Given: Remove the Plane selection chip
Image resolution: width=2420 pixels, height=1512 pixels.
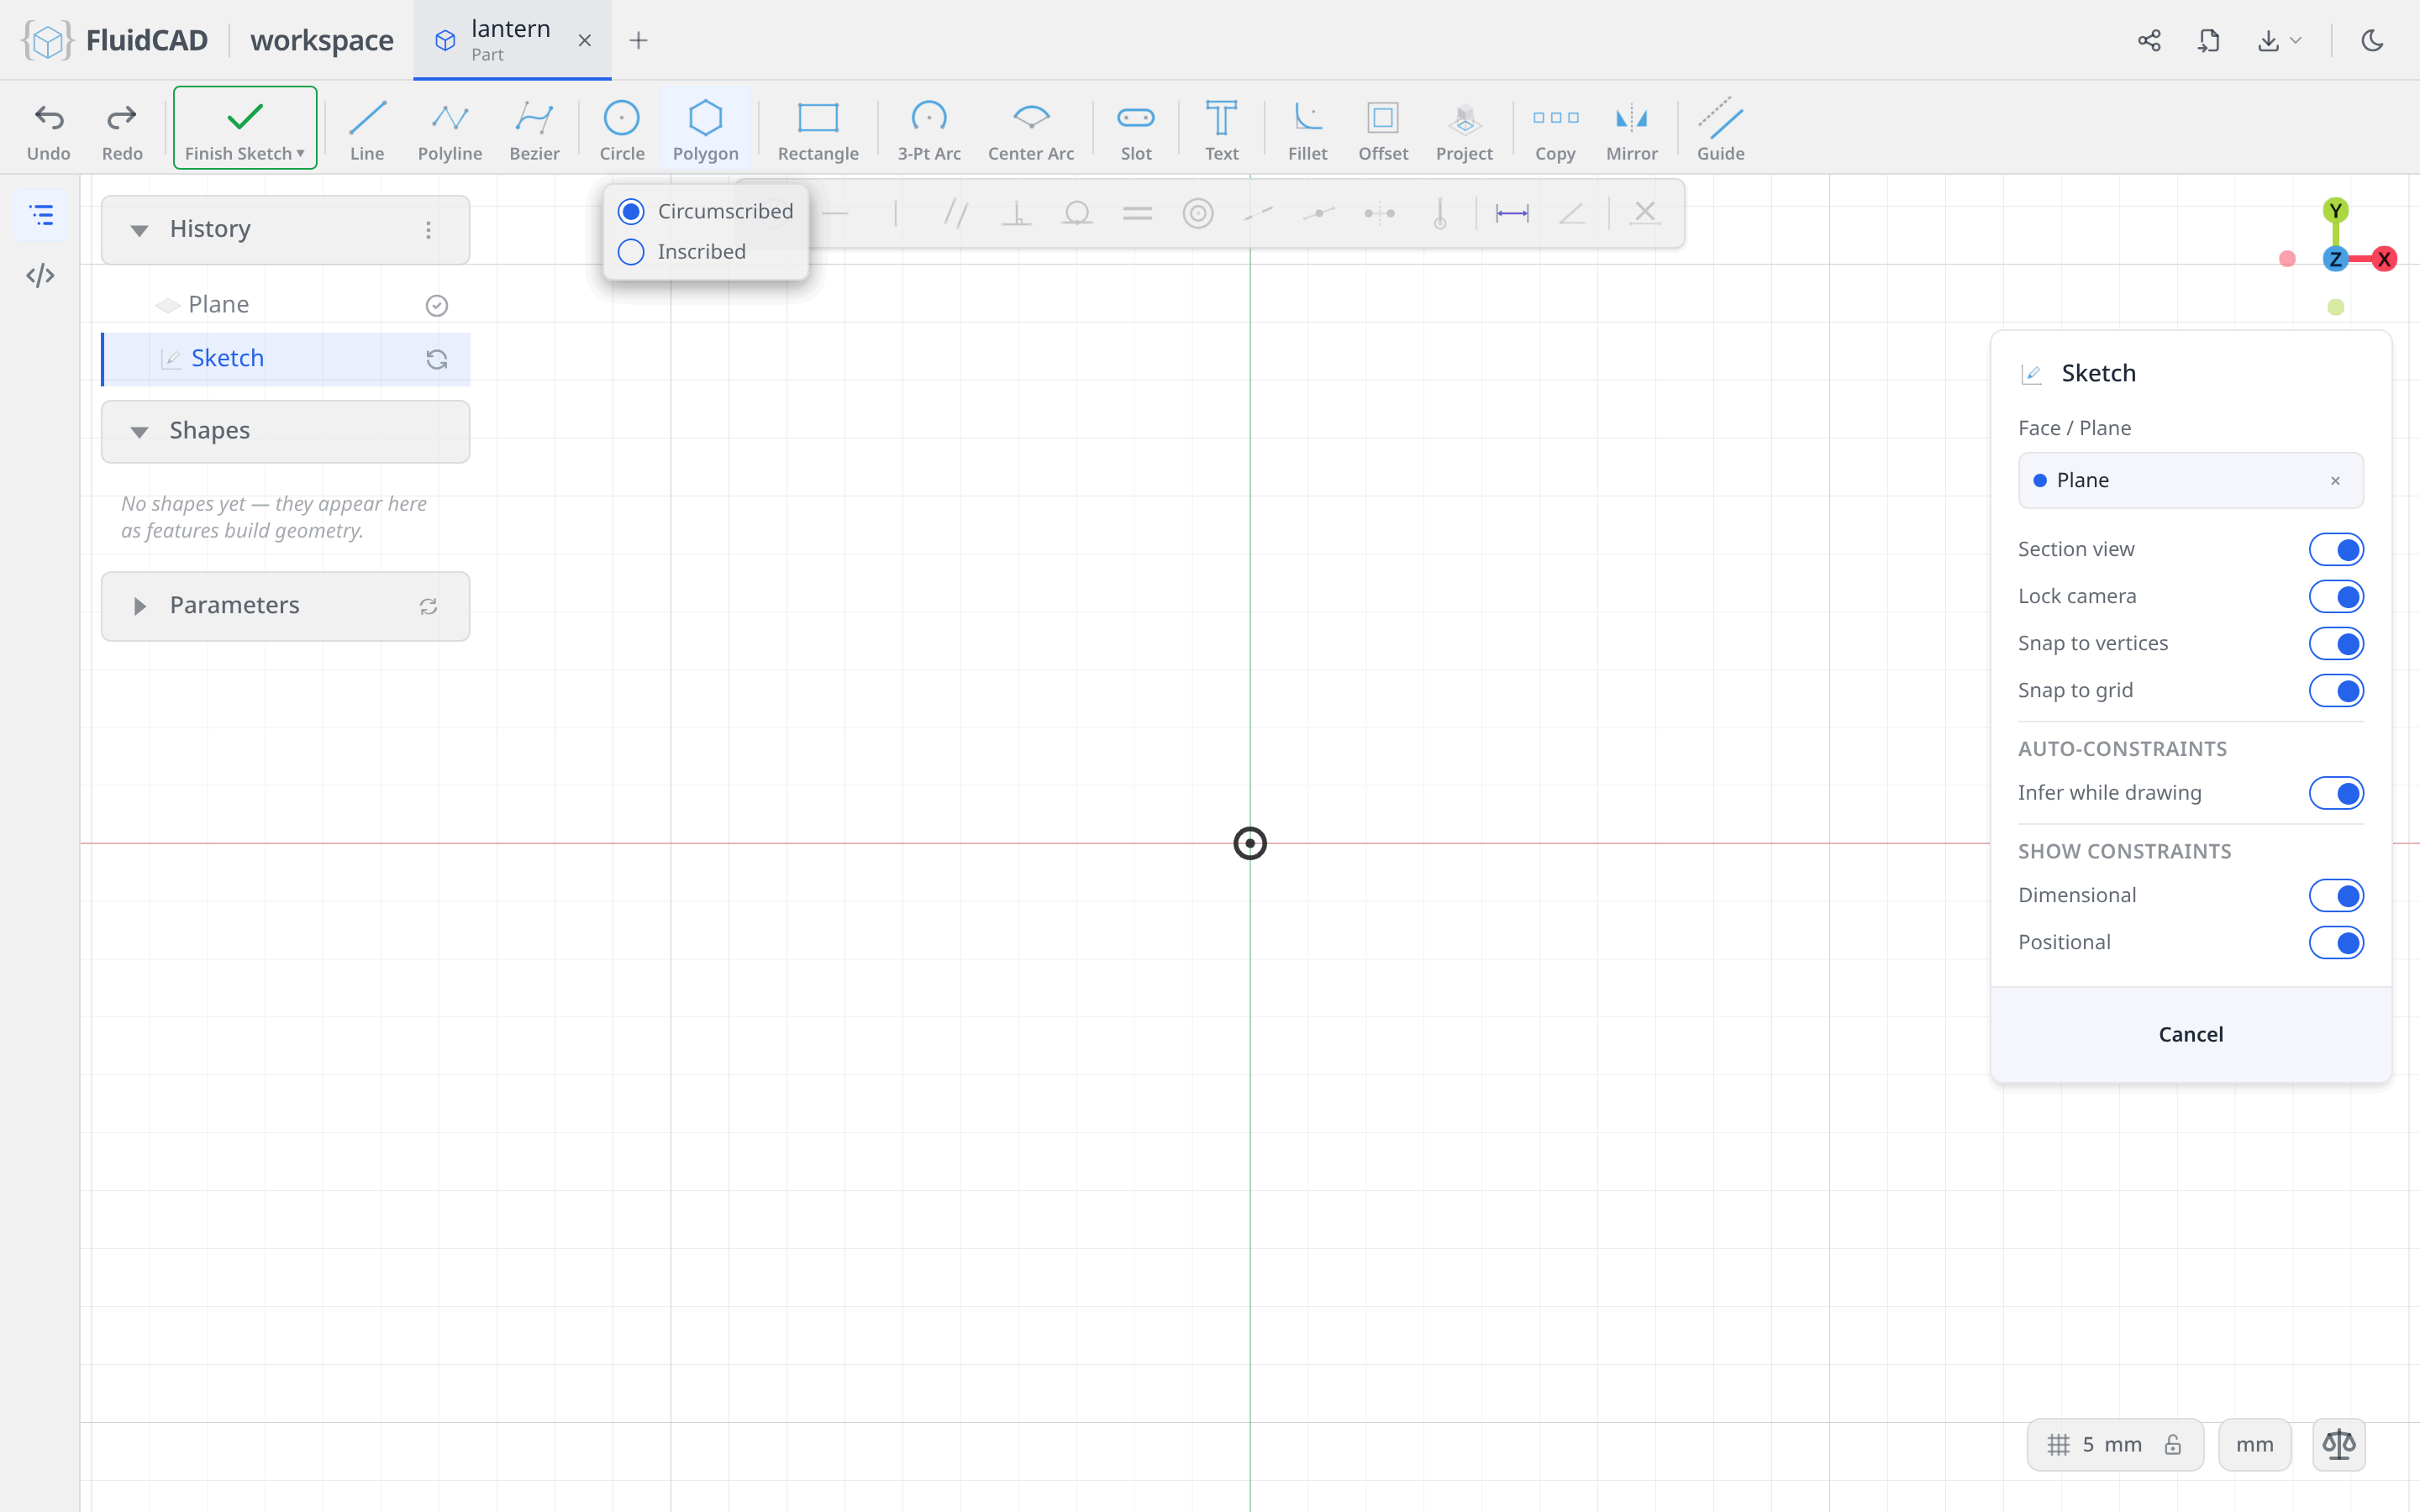Looking at the screenshot, I should 2335,481.
